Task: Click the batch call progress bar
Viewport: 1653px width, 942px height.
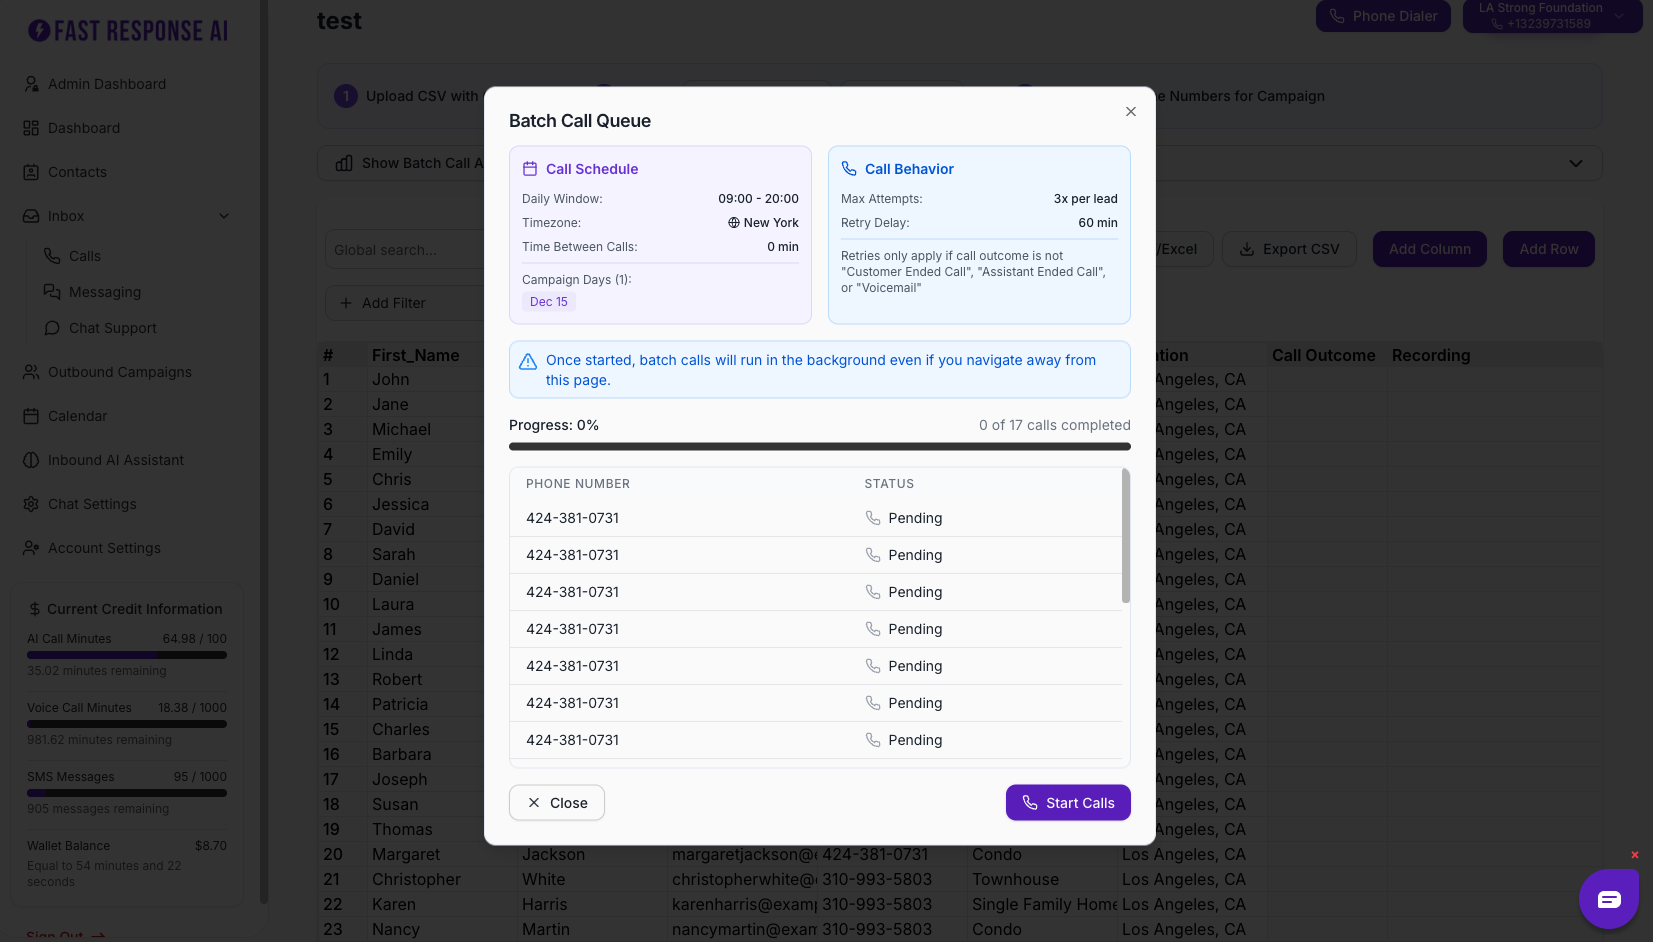Action: tap(819, 447)
